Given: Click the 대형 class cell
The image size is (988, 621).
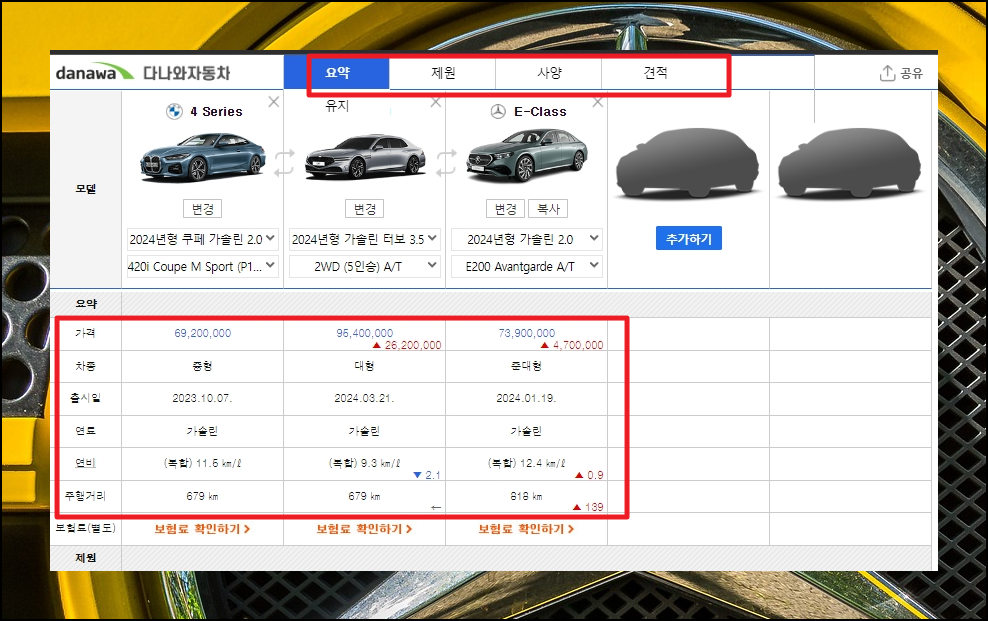Looking at the screenshot, I should (364, 366).
